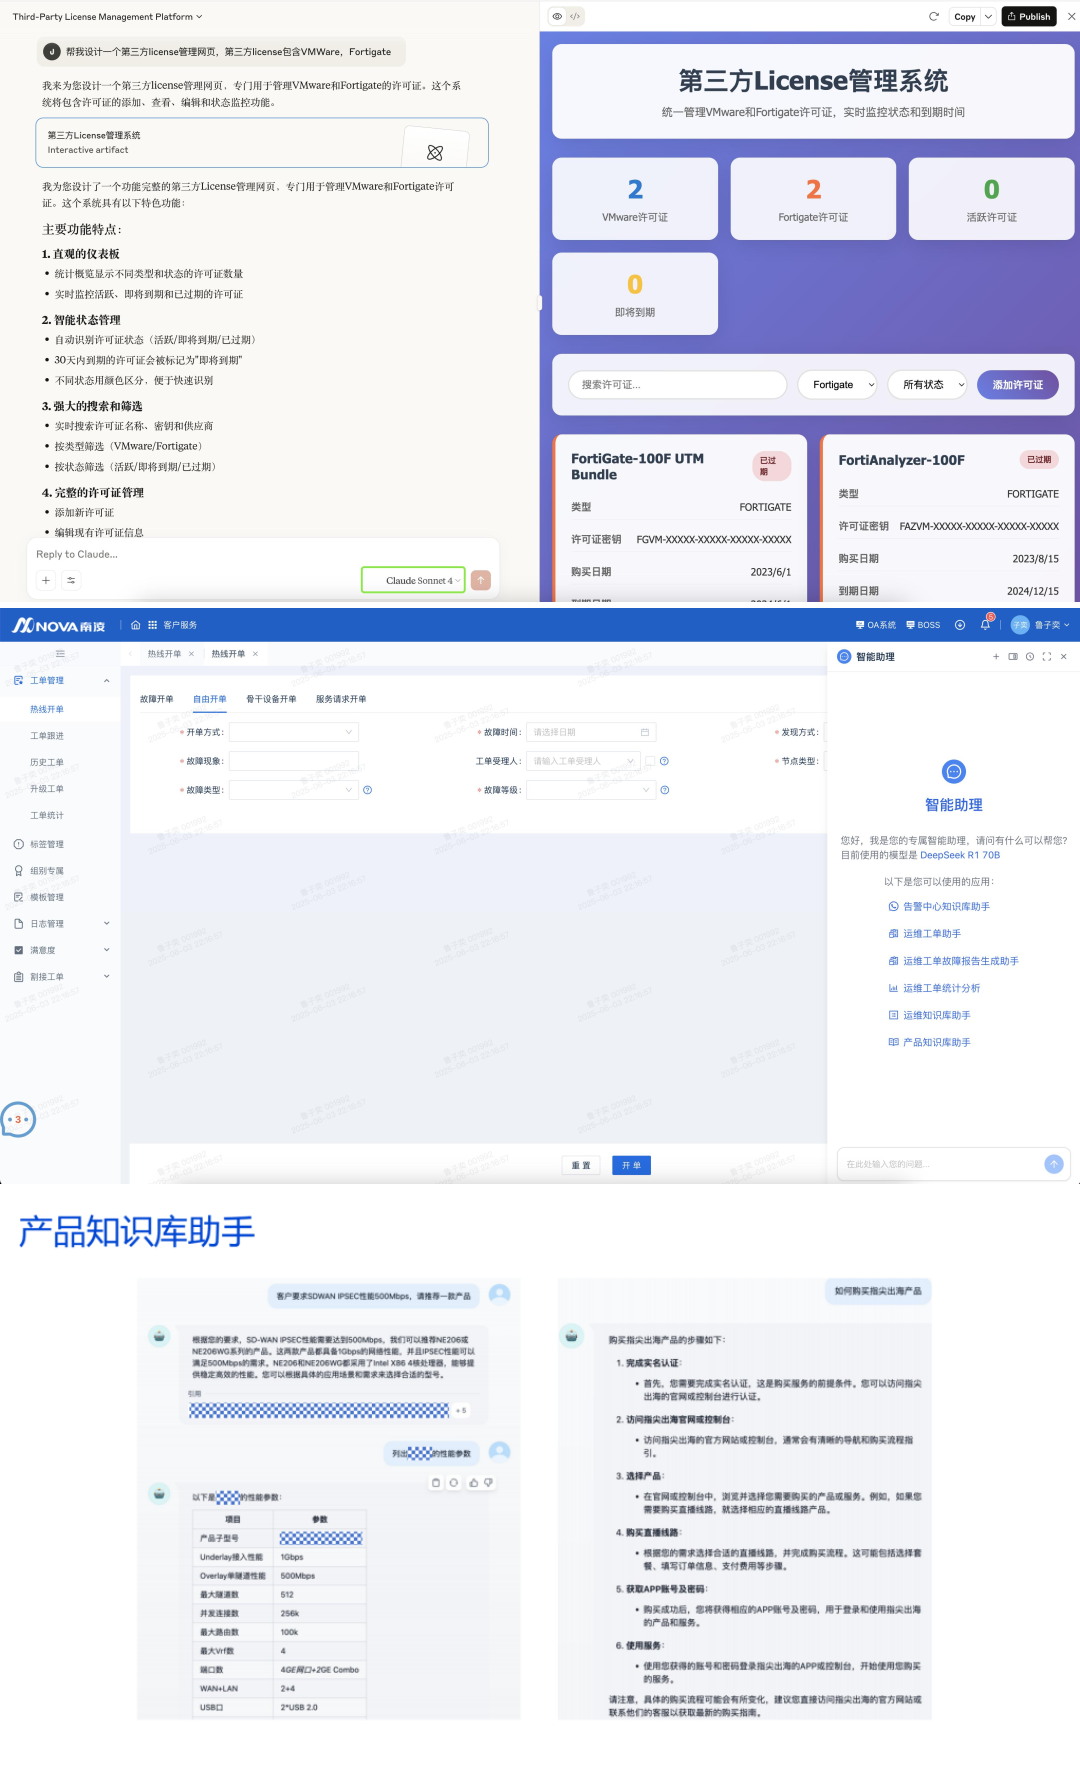1080x1787 pixels.
Task: Collapse the 工单管理 sidebar section
Action: pyautogui.click(x=107, y=681)
